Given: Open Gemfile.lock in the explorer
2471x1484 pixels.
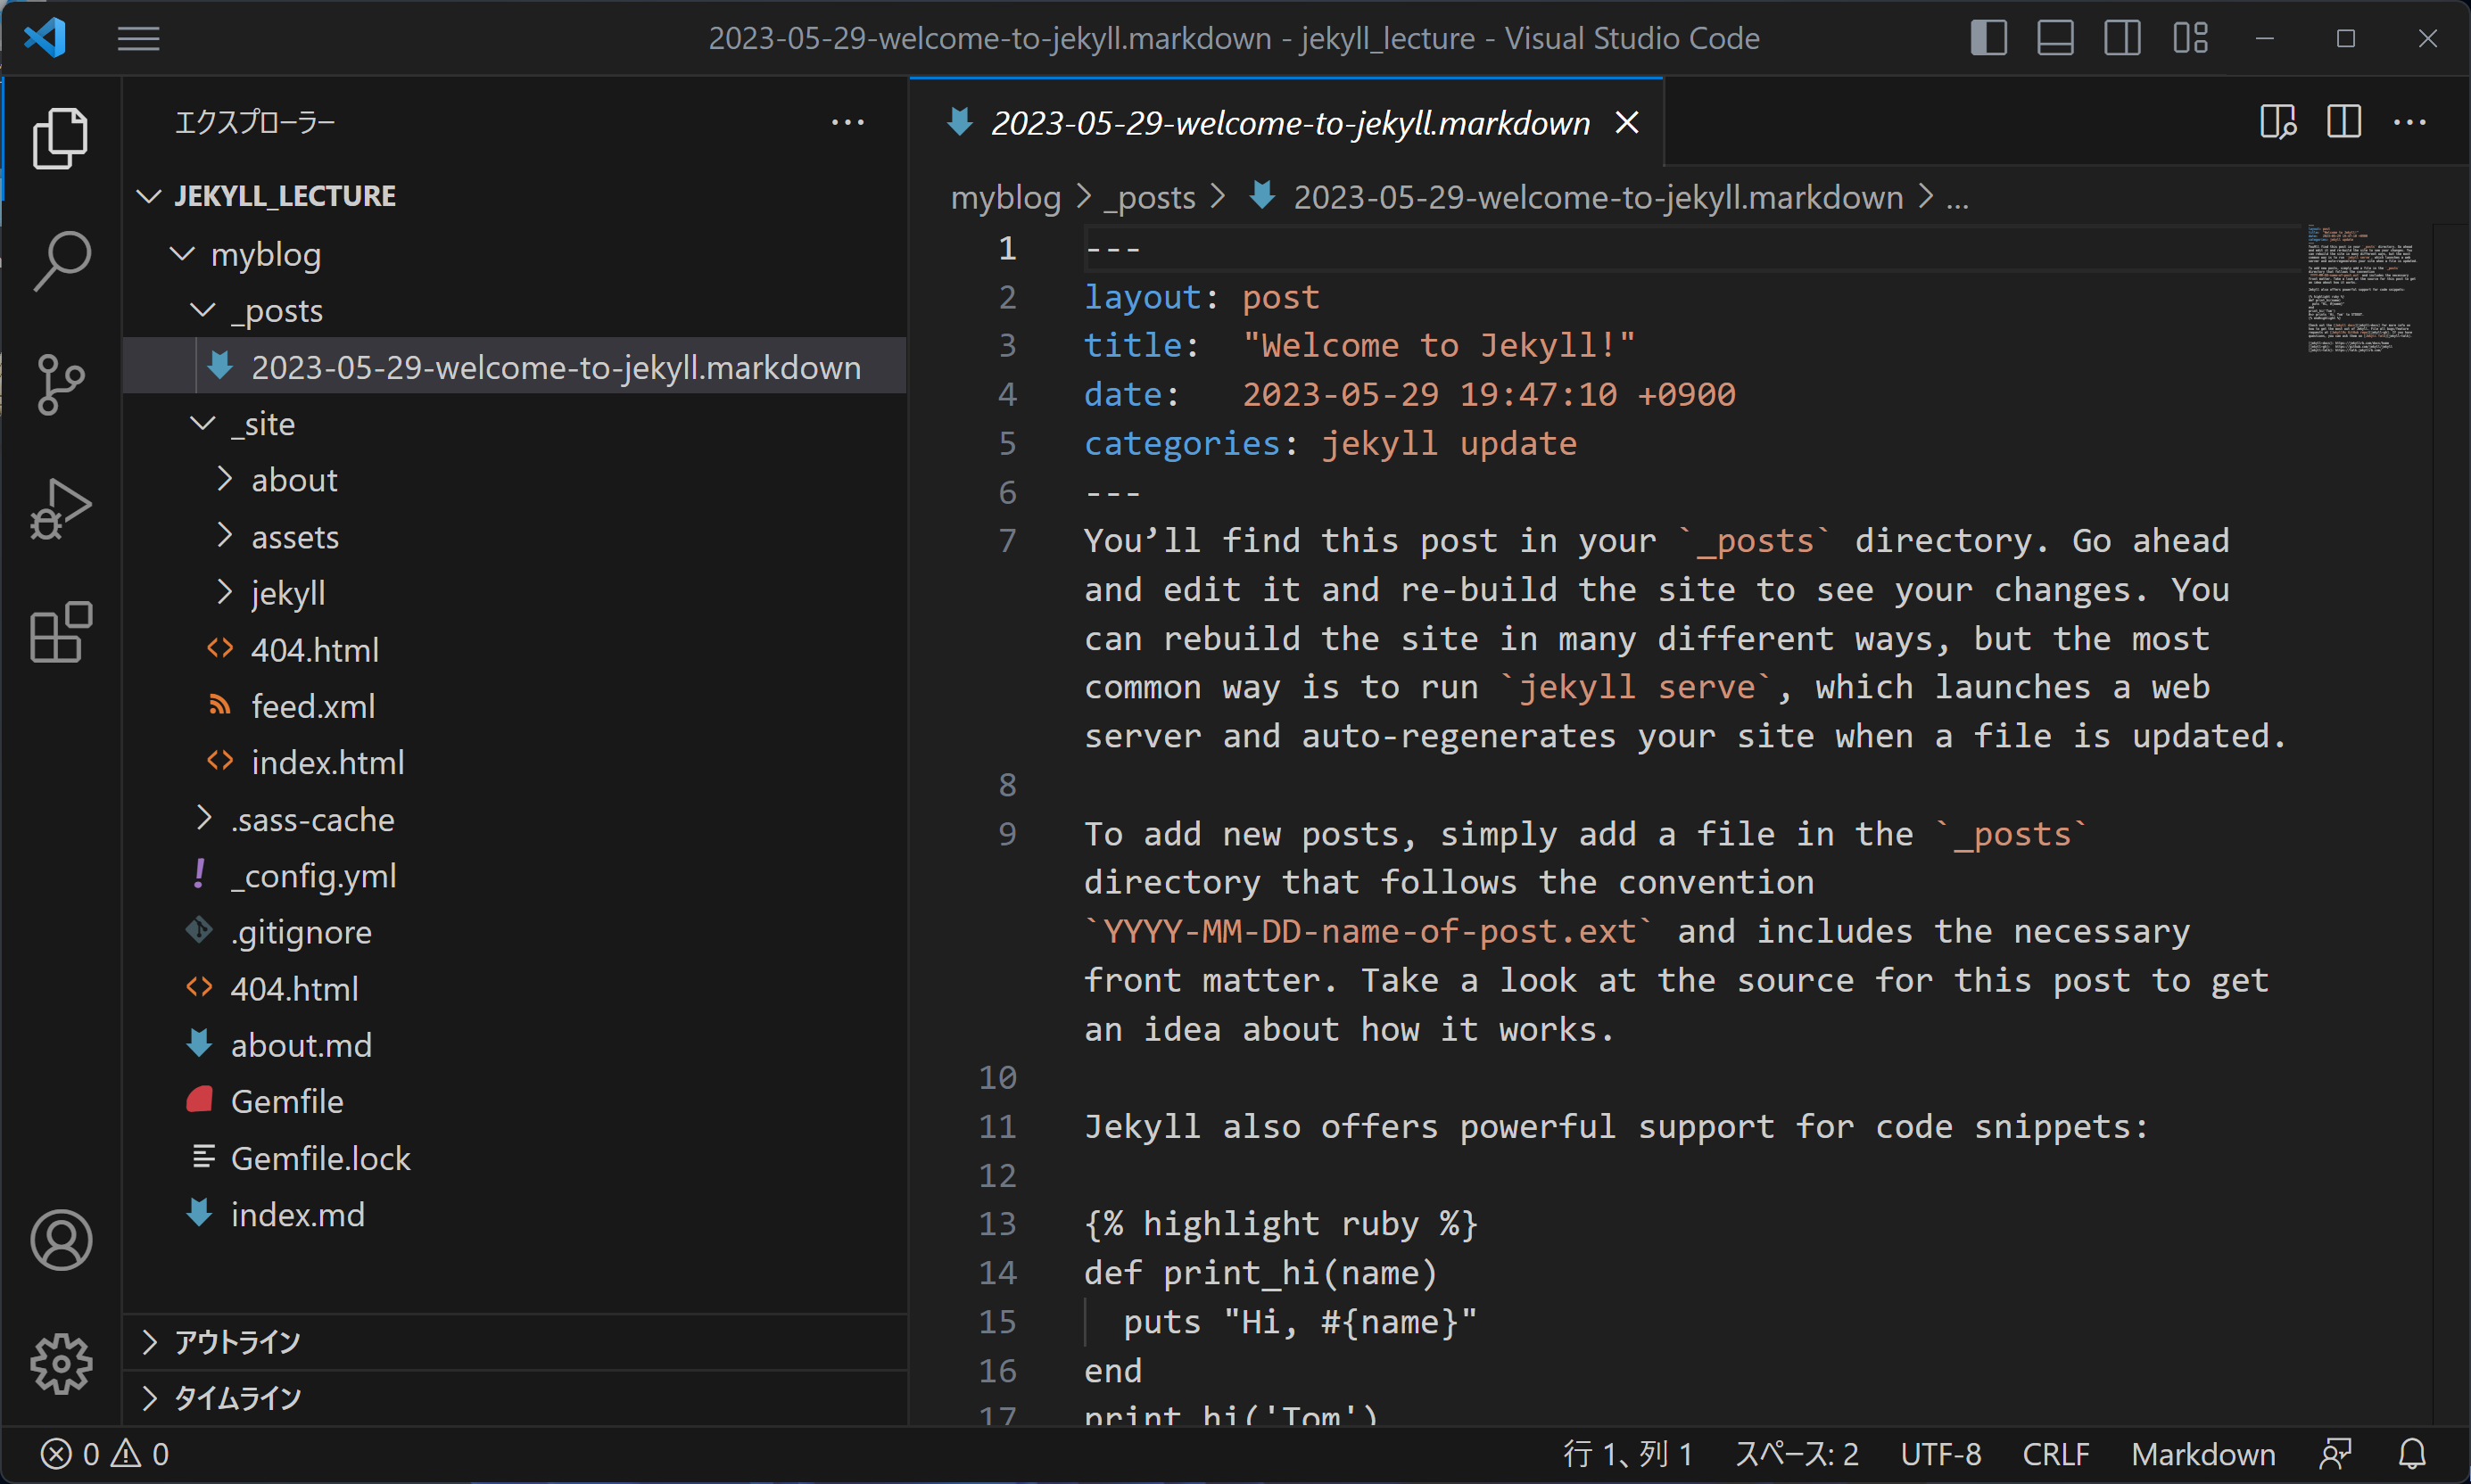Looking at the screenshot, I should coord(515,1158).
